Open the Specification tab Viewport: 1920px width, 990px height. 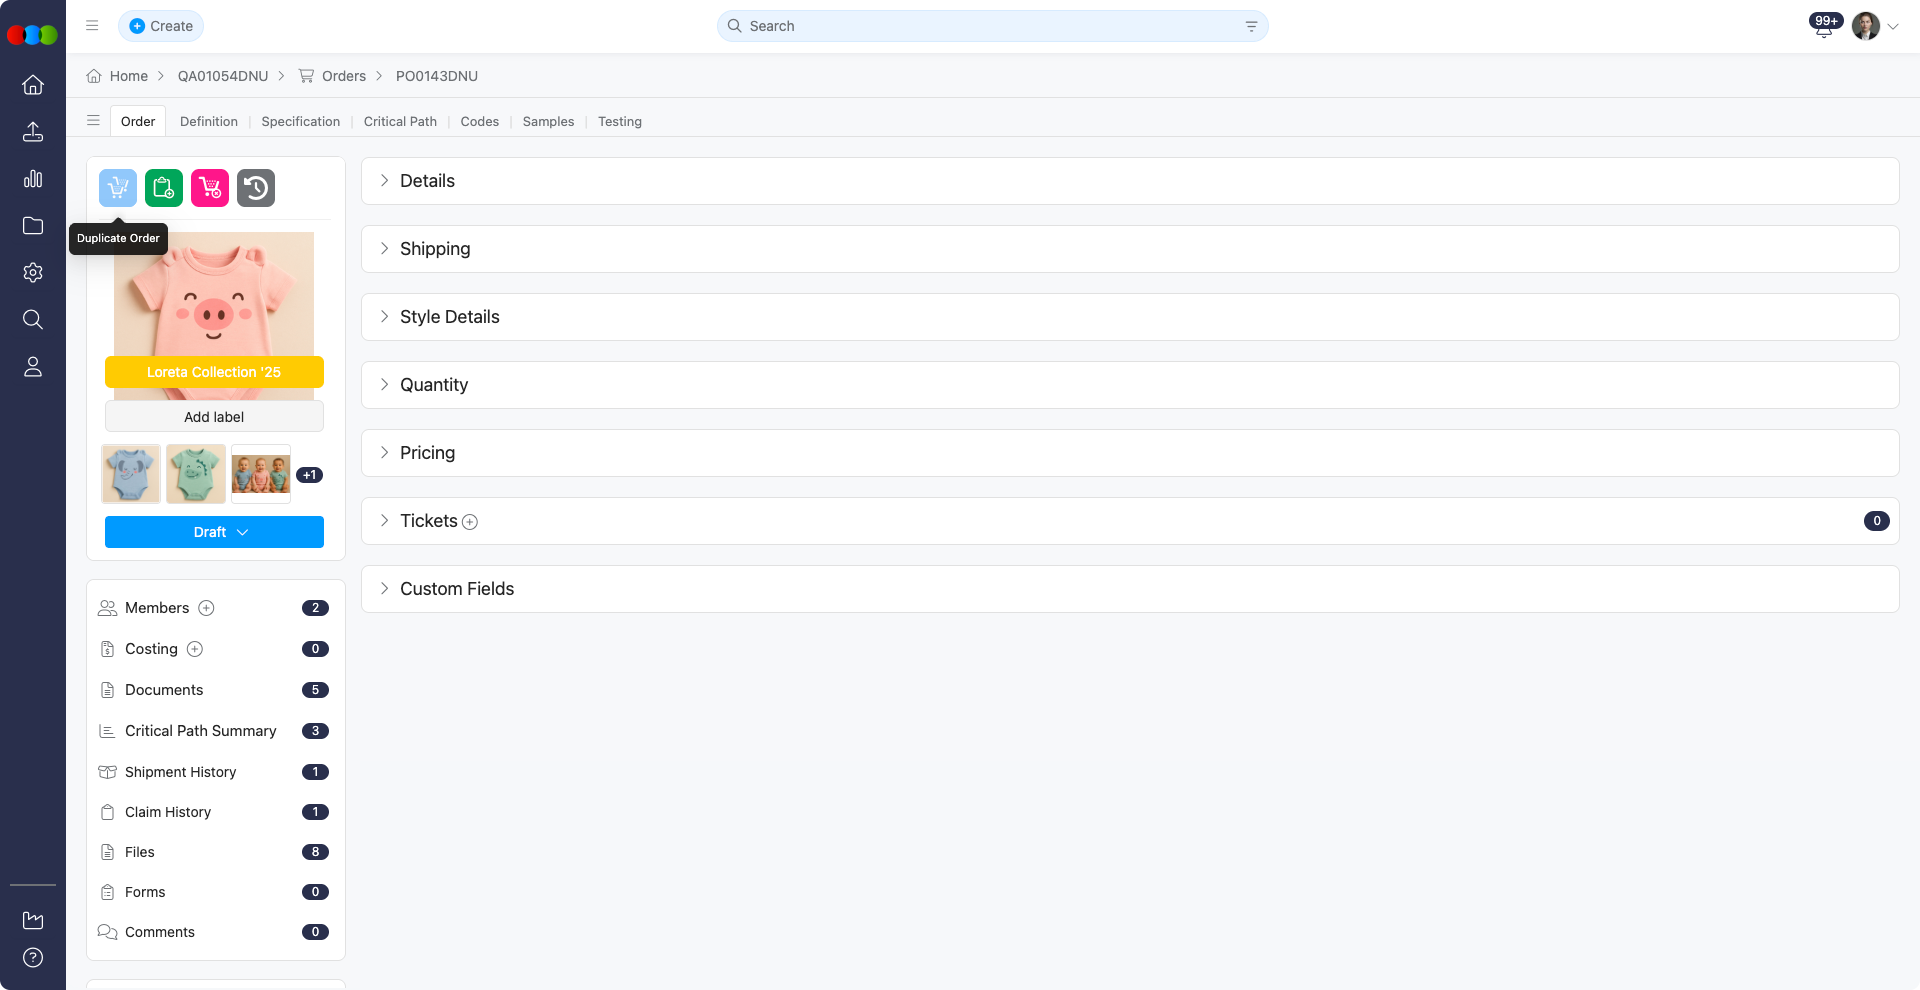(x=300, y=121)
